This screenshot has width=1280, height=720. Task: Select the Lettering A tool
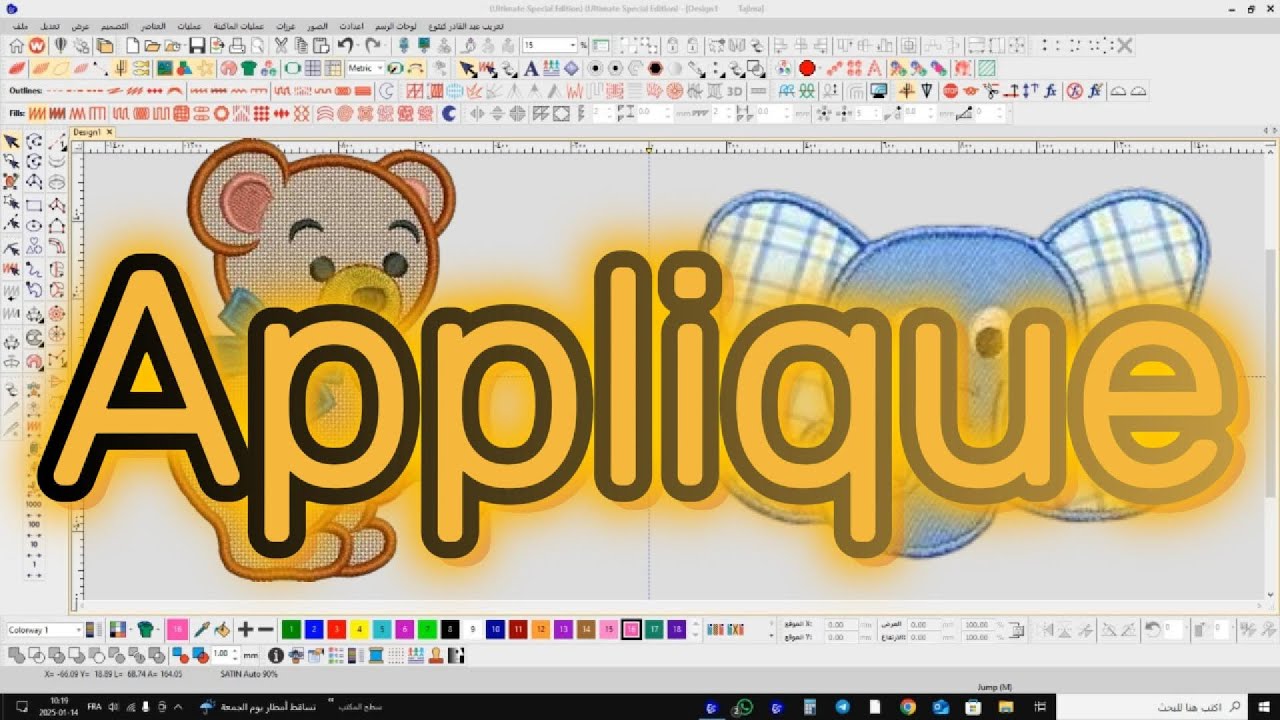531,68
